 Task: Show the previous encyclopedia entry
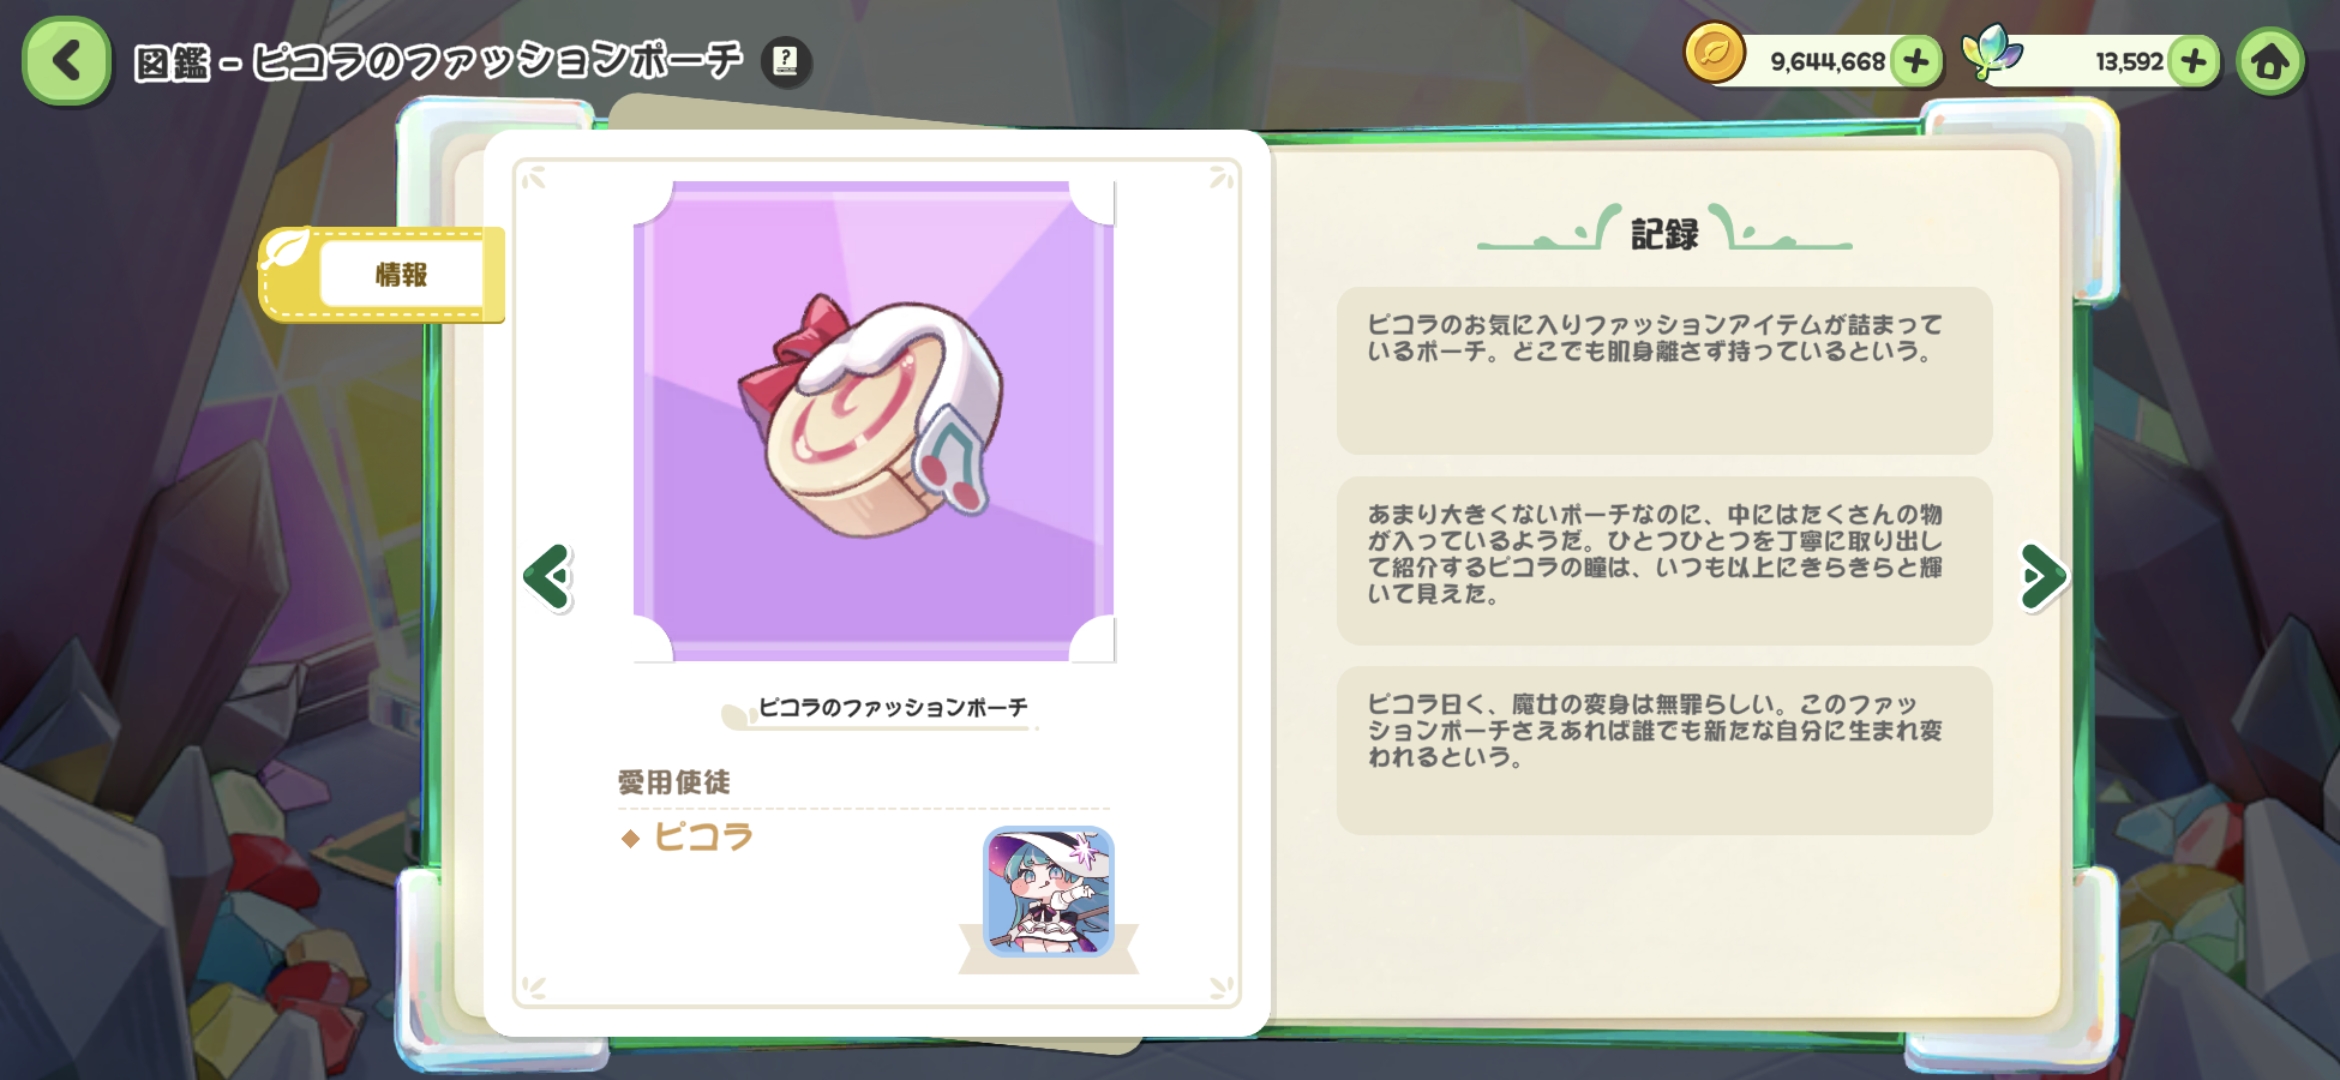548,577
